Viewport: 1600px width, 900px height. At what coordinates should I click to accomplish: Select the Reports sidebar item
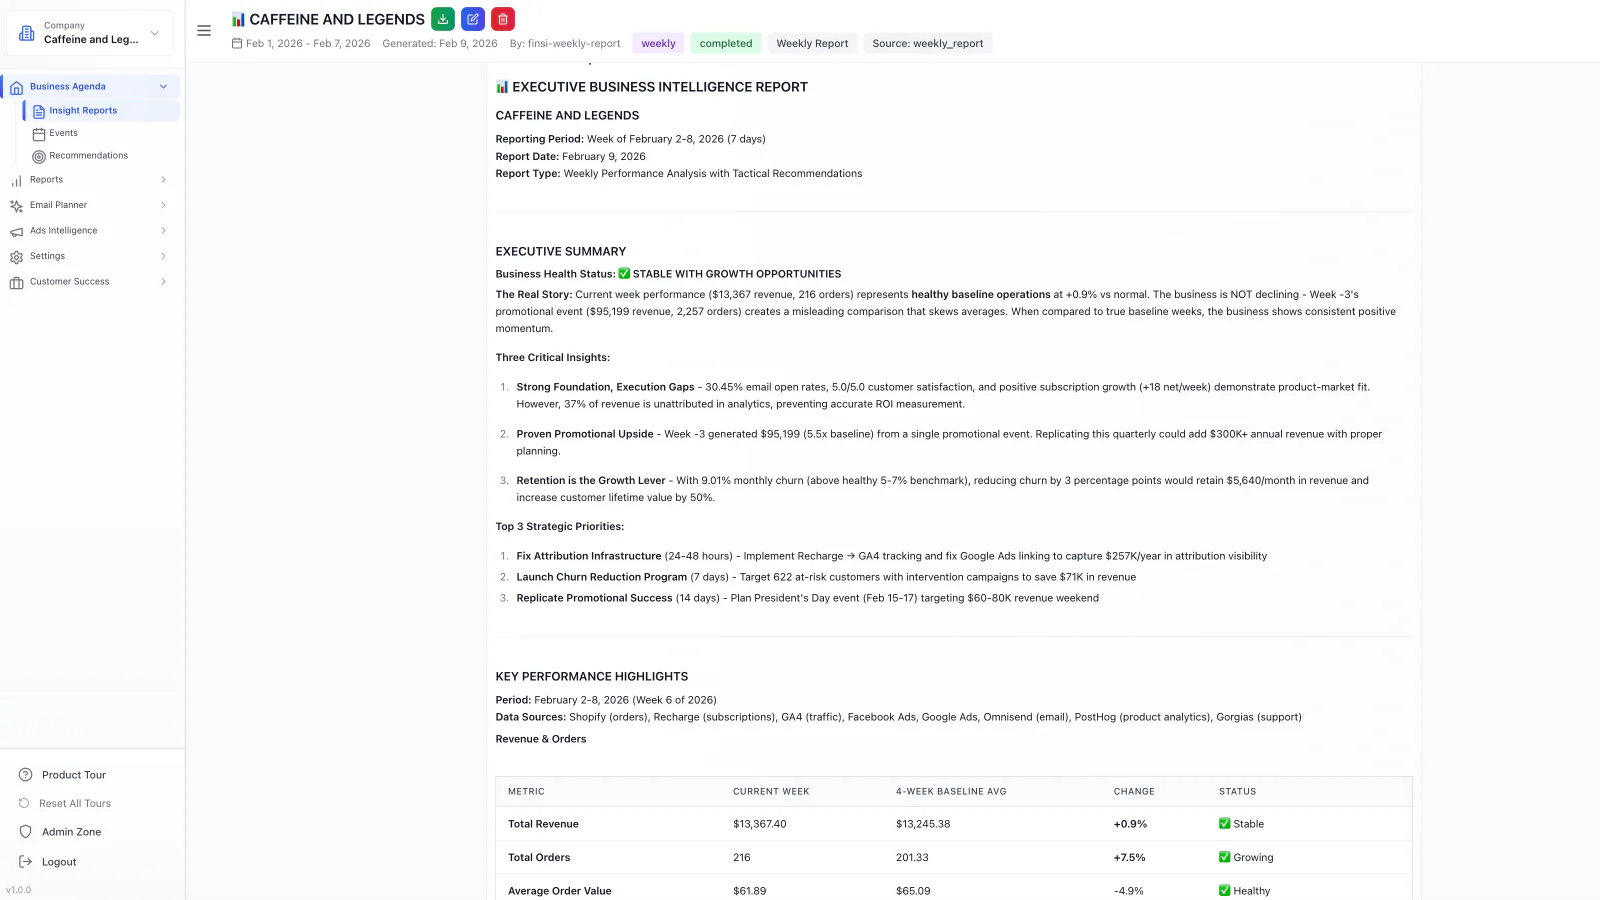tap(90, 180)
